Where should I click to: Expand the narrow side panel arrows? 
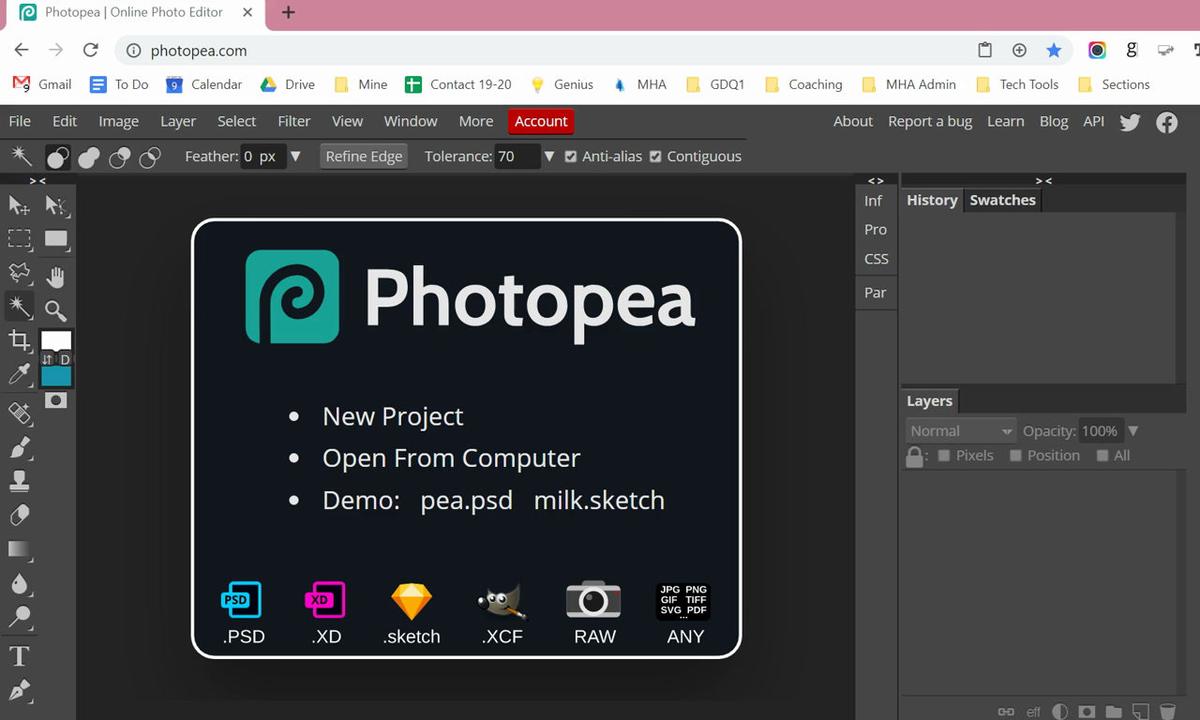(875, 181)
